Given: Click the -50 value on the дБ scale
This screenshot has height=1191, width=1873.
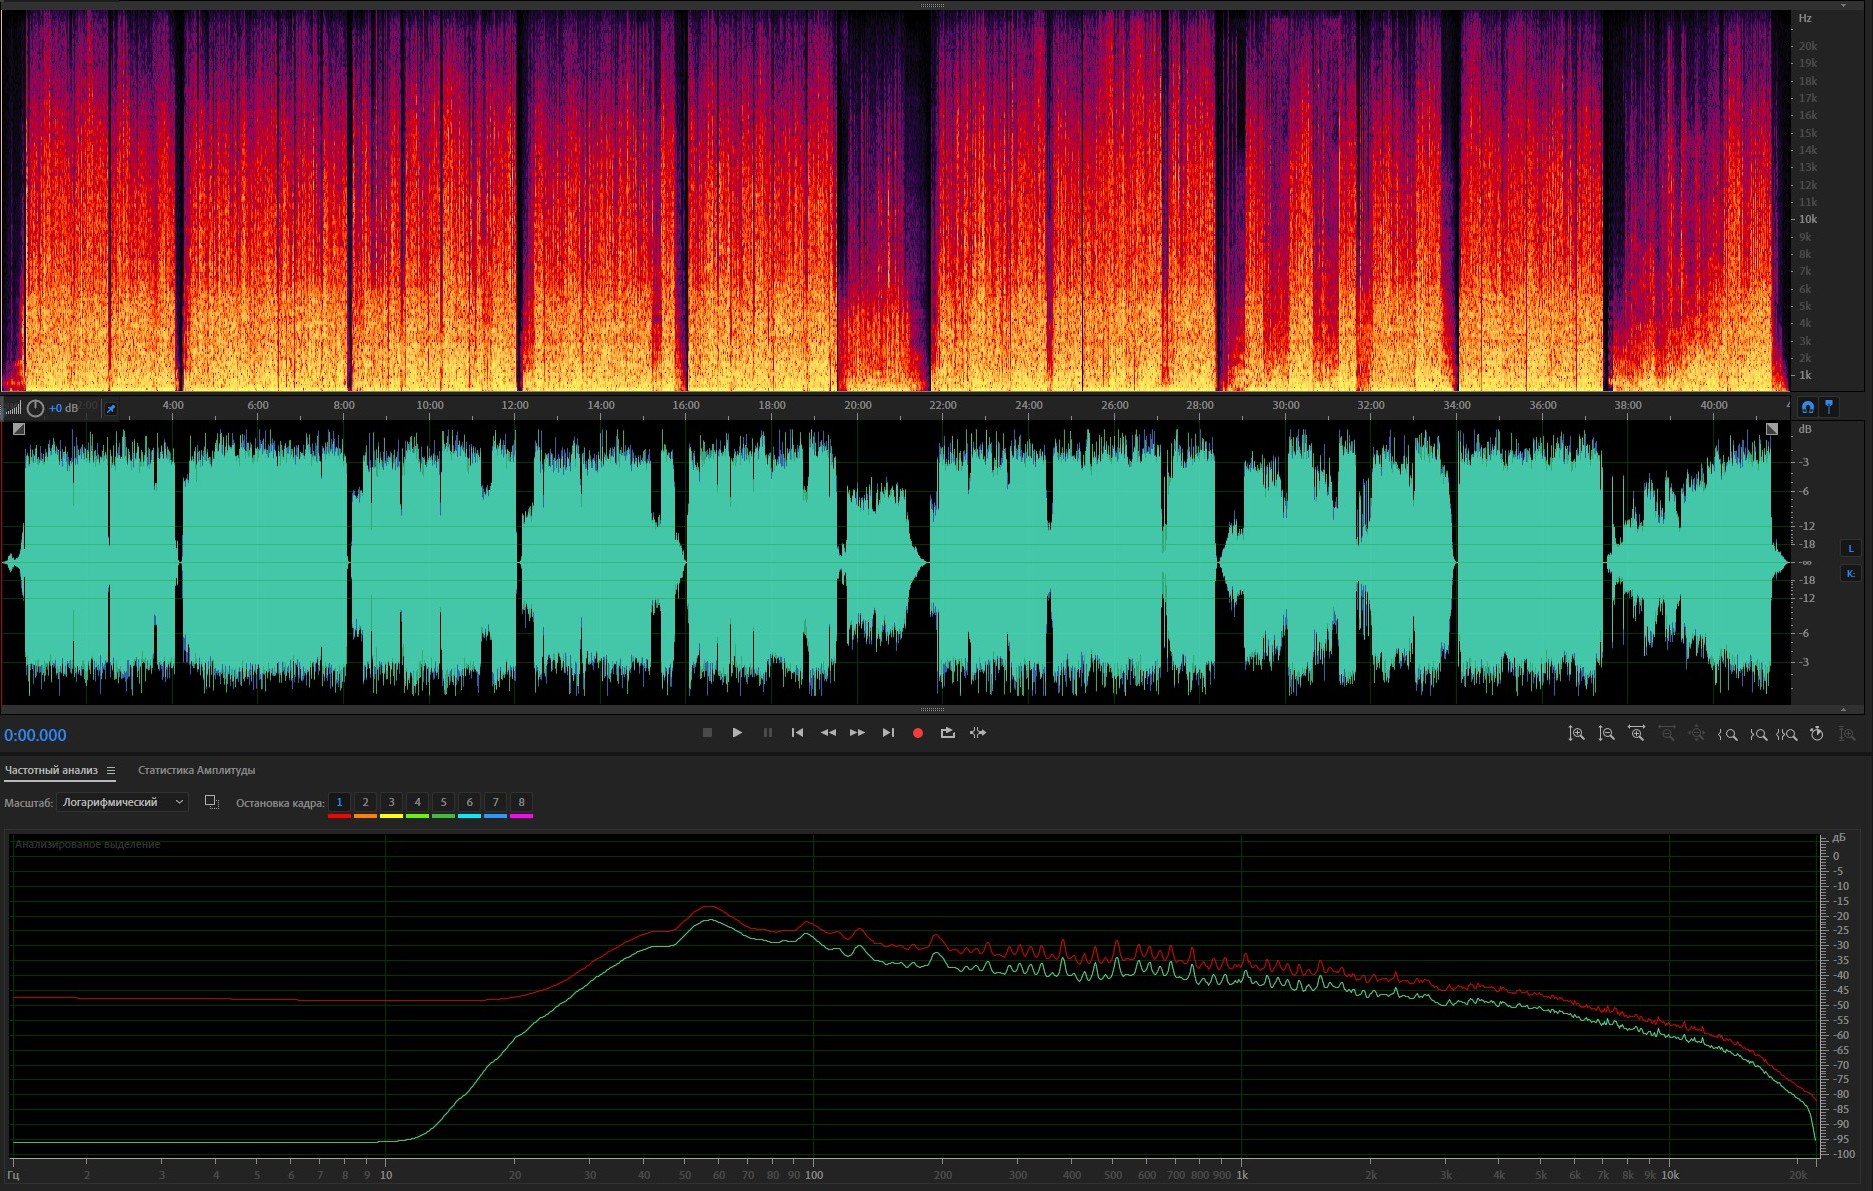Looking at the screenshot, I should (1841, 1005).
